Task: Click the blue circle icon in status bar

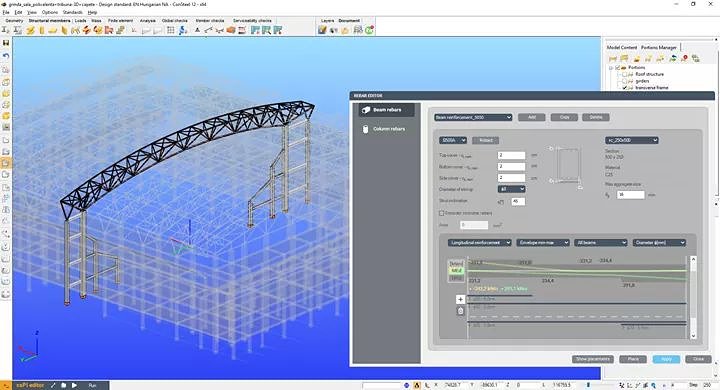Action: (x=406, y=385)
